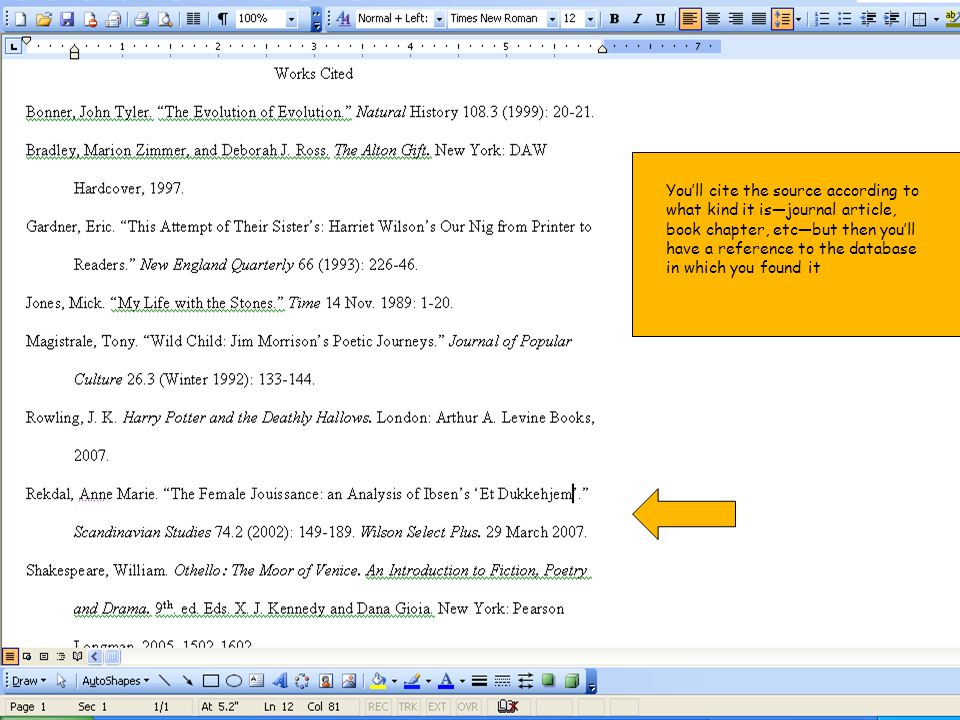The image size is (960, 720).
Task: Switch to Outline view
Action: (61, 656)
